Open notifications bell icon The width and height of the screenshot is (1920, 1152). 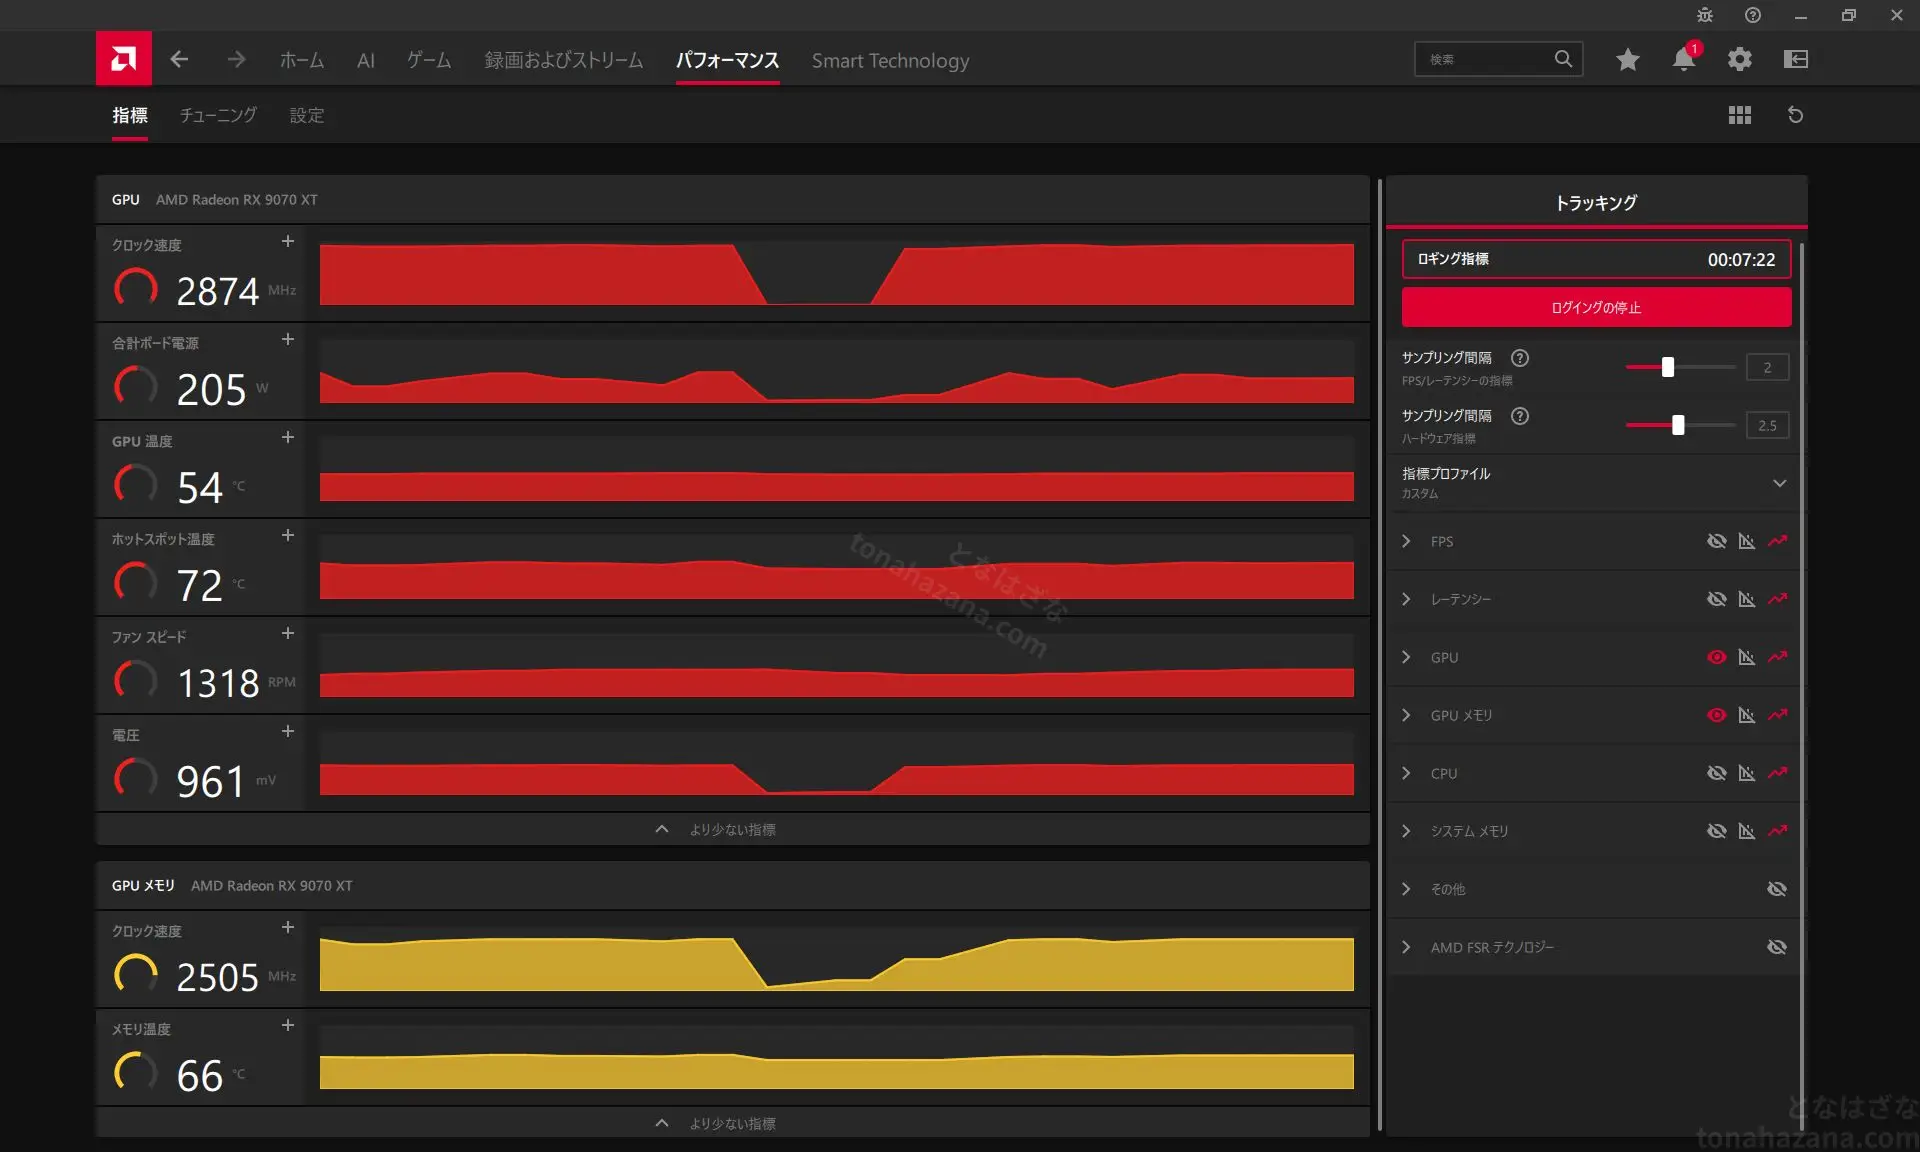1684,59
